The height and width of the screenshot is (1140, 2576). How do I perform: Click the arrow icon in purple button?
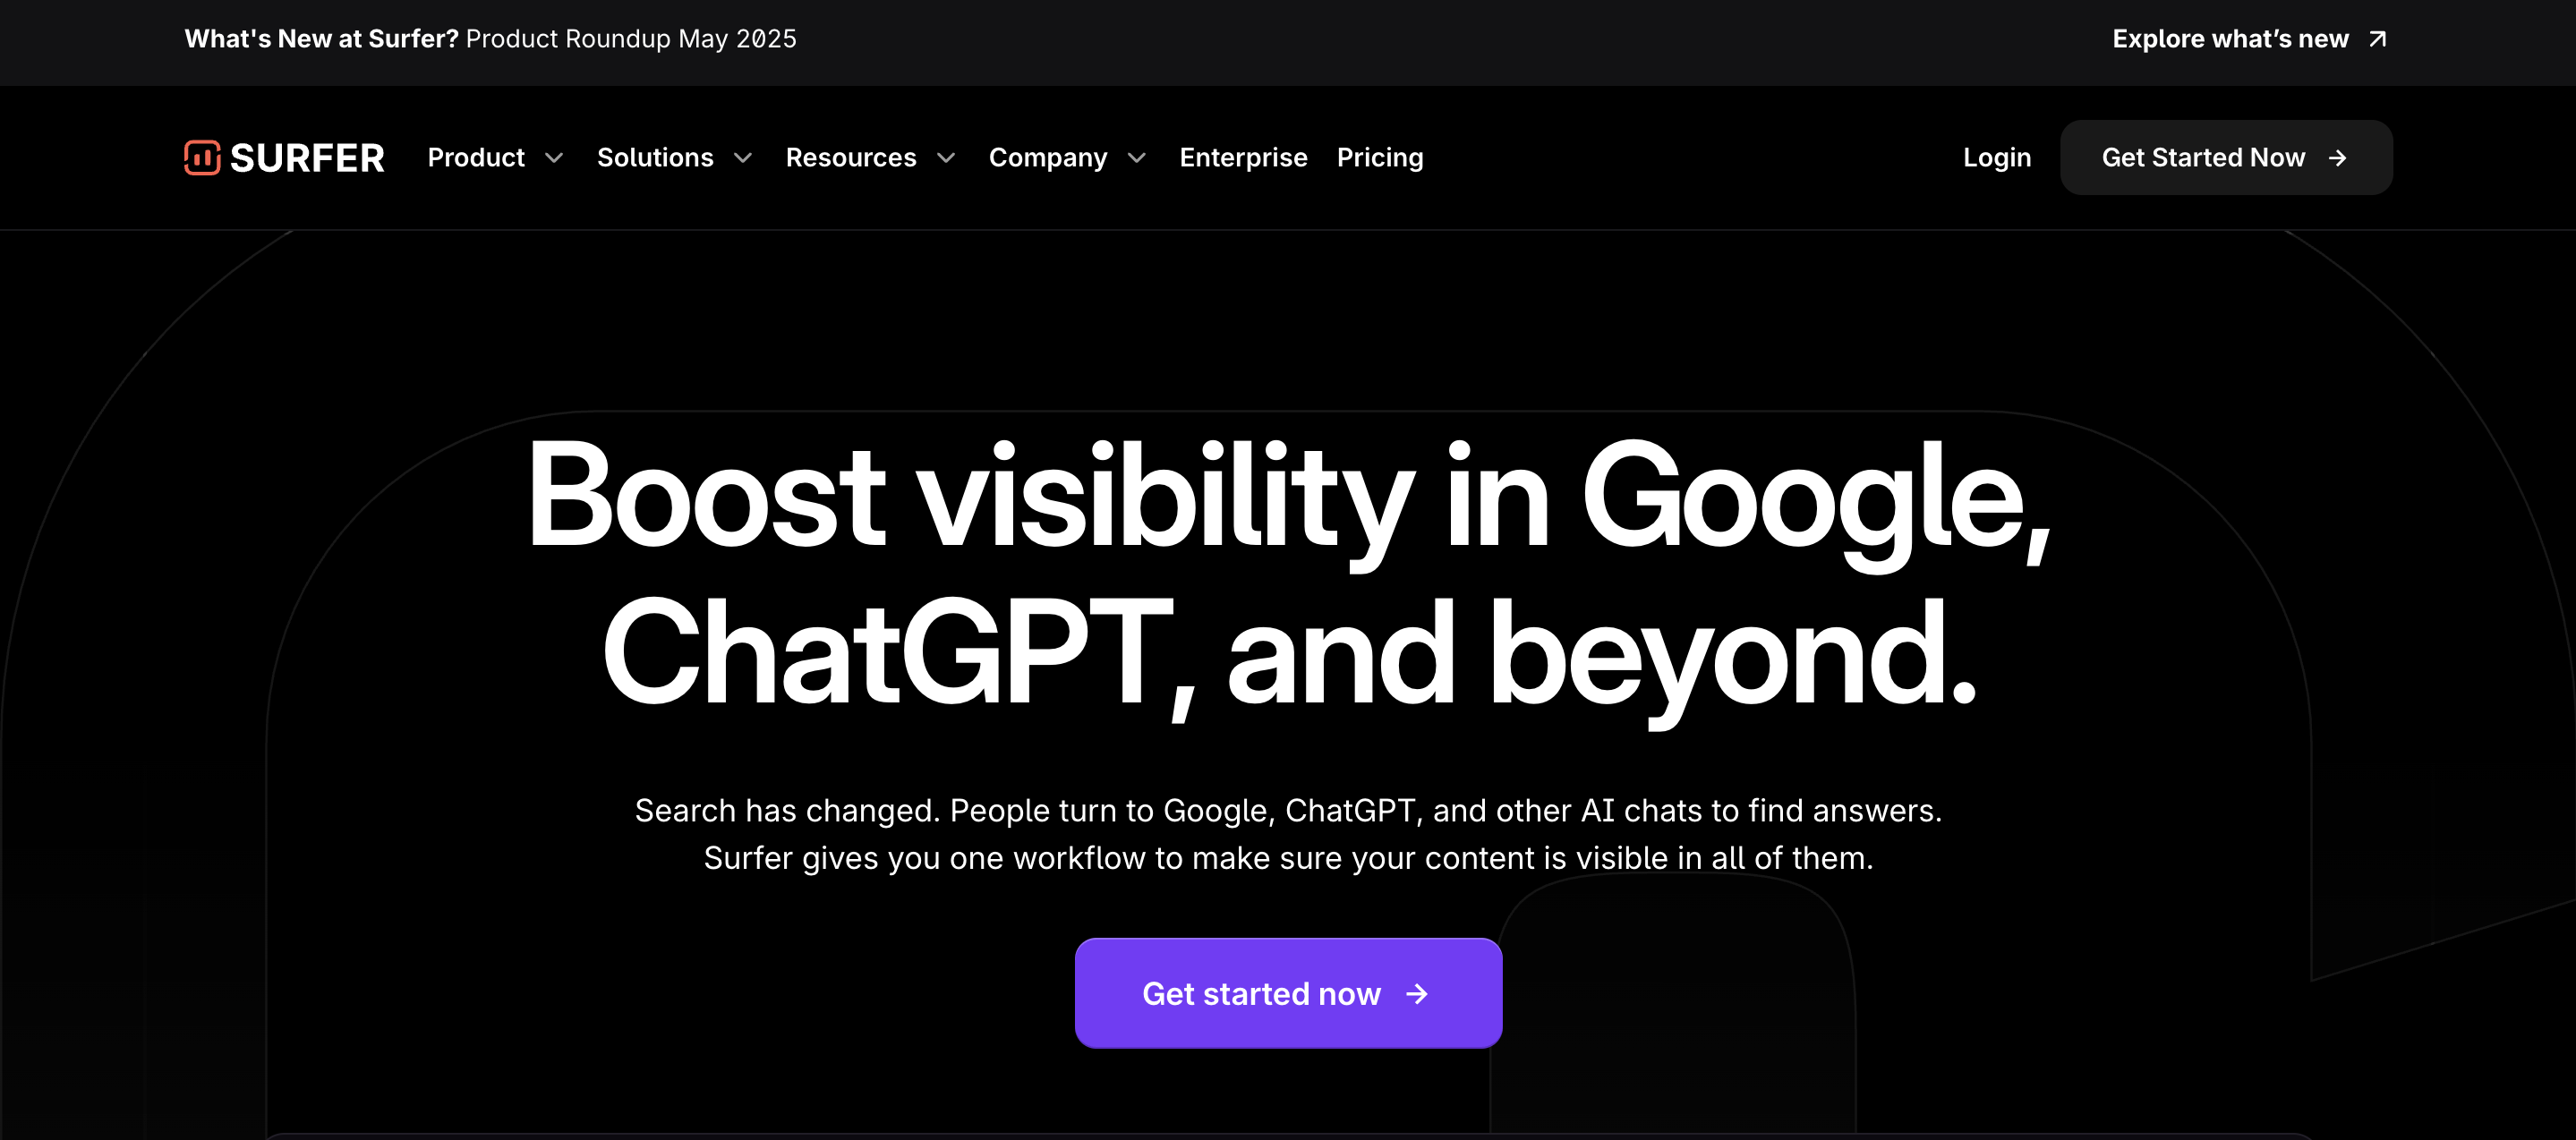pyautogui.click(x=1417, y=993)
